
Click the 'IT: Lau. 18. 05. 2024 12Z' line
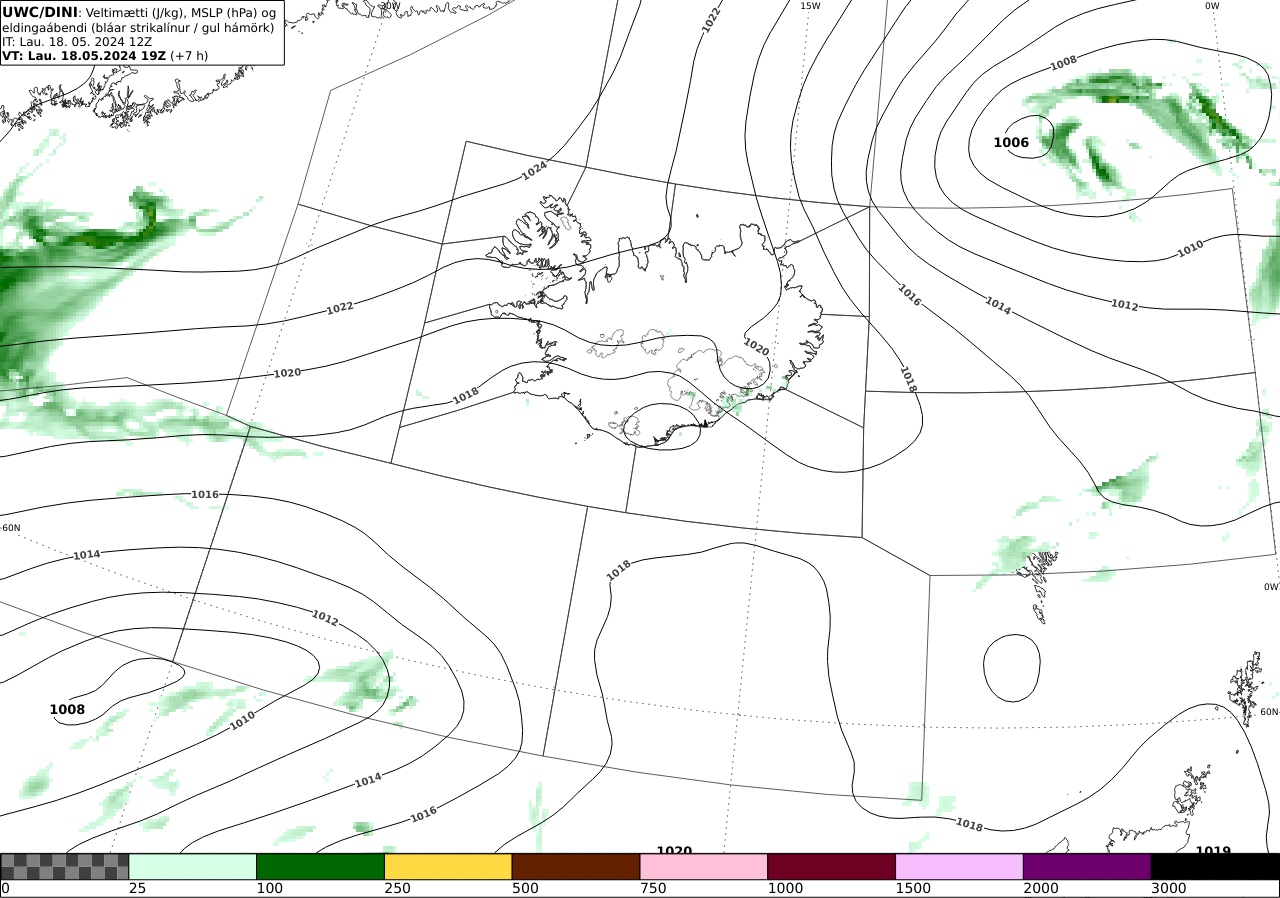point(77,42)
